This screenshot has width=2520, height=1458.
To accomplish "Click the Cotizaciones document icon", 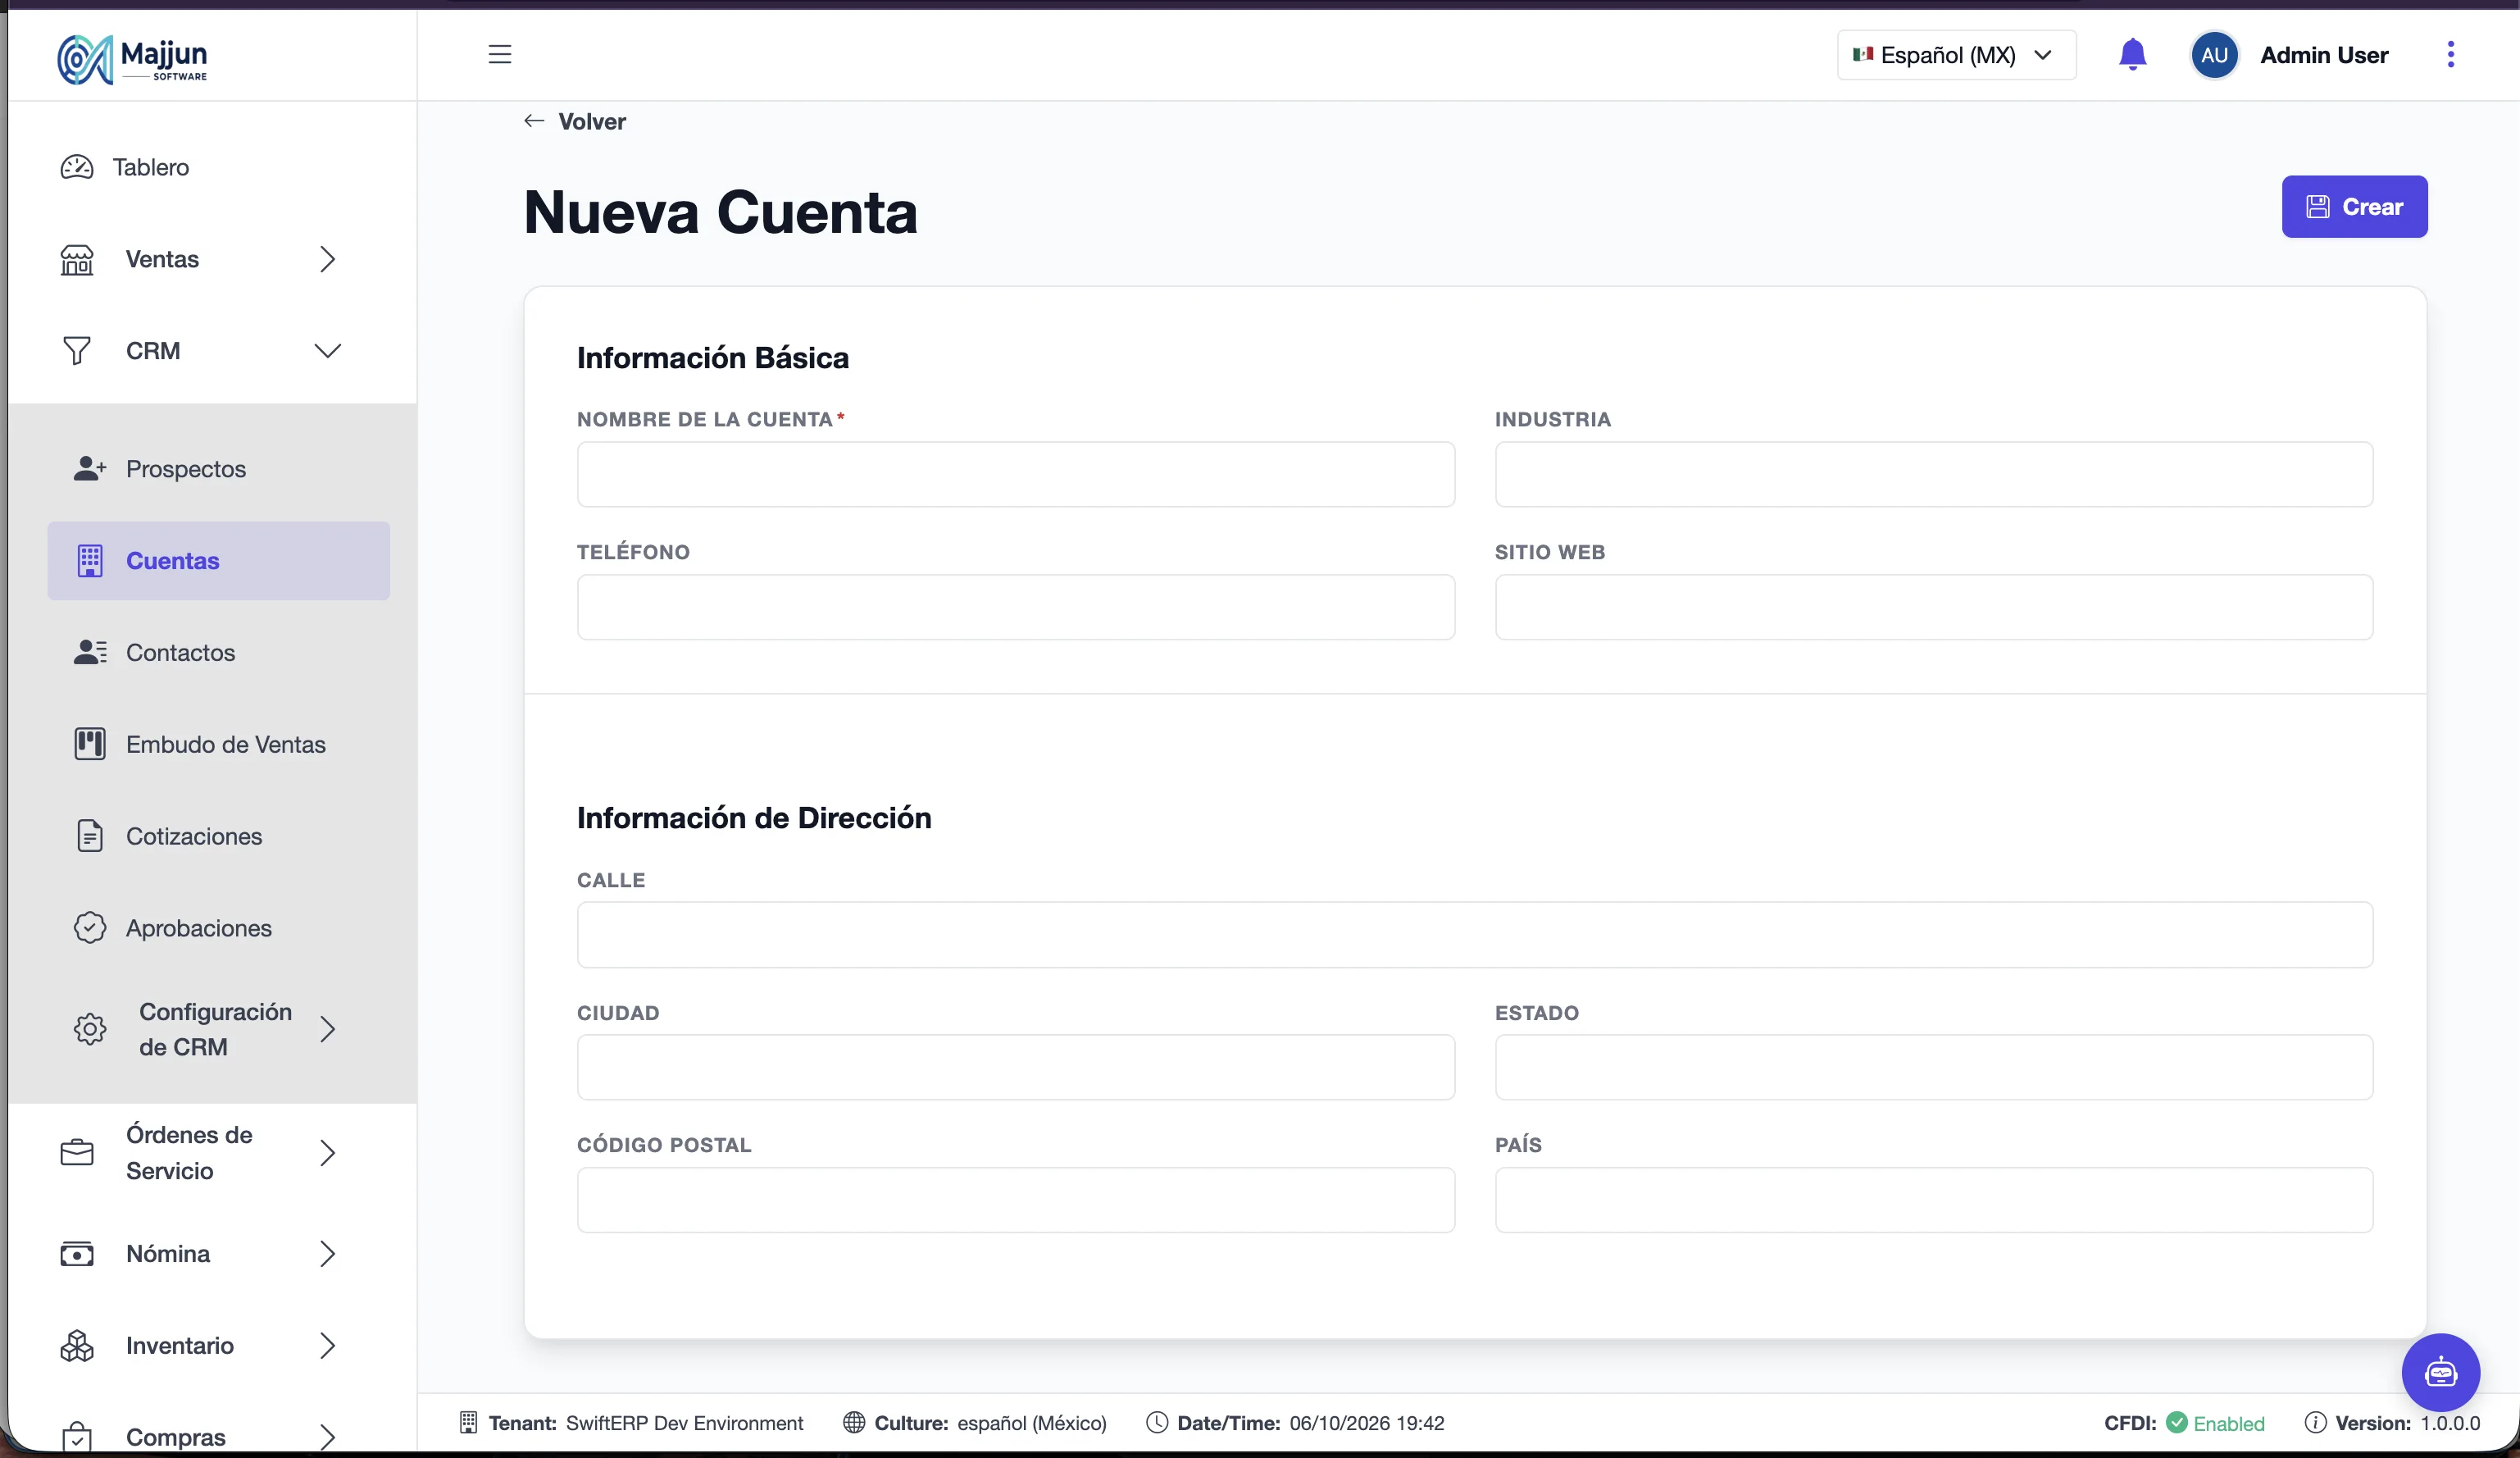I will pos(90,836).
